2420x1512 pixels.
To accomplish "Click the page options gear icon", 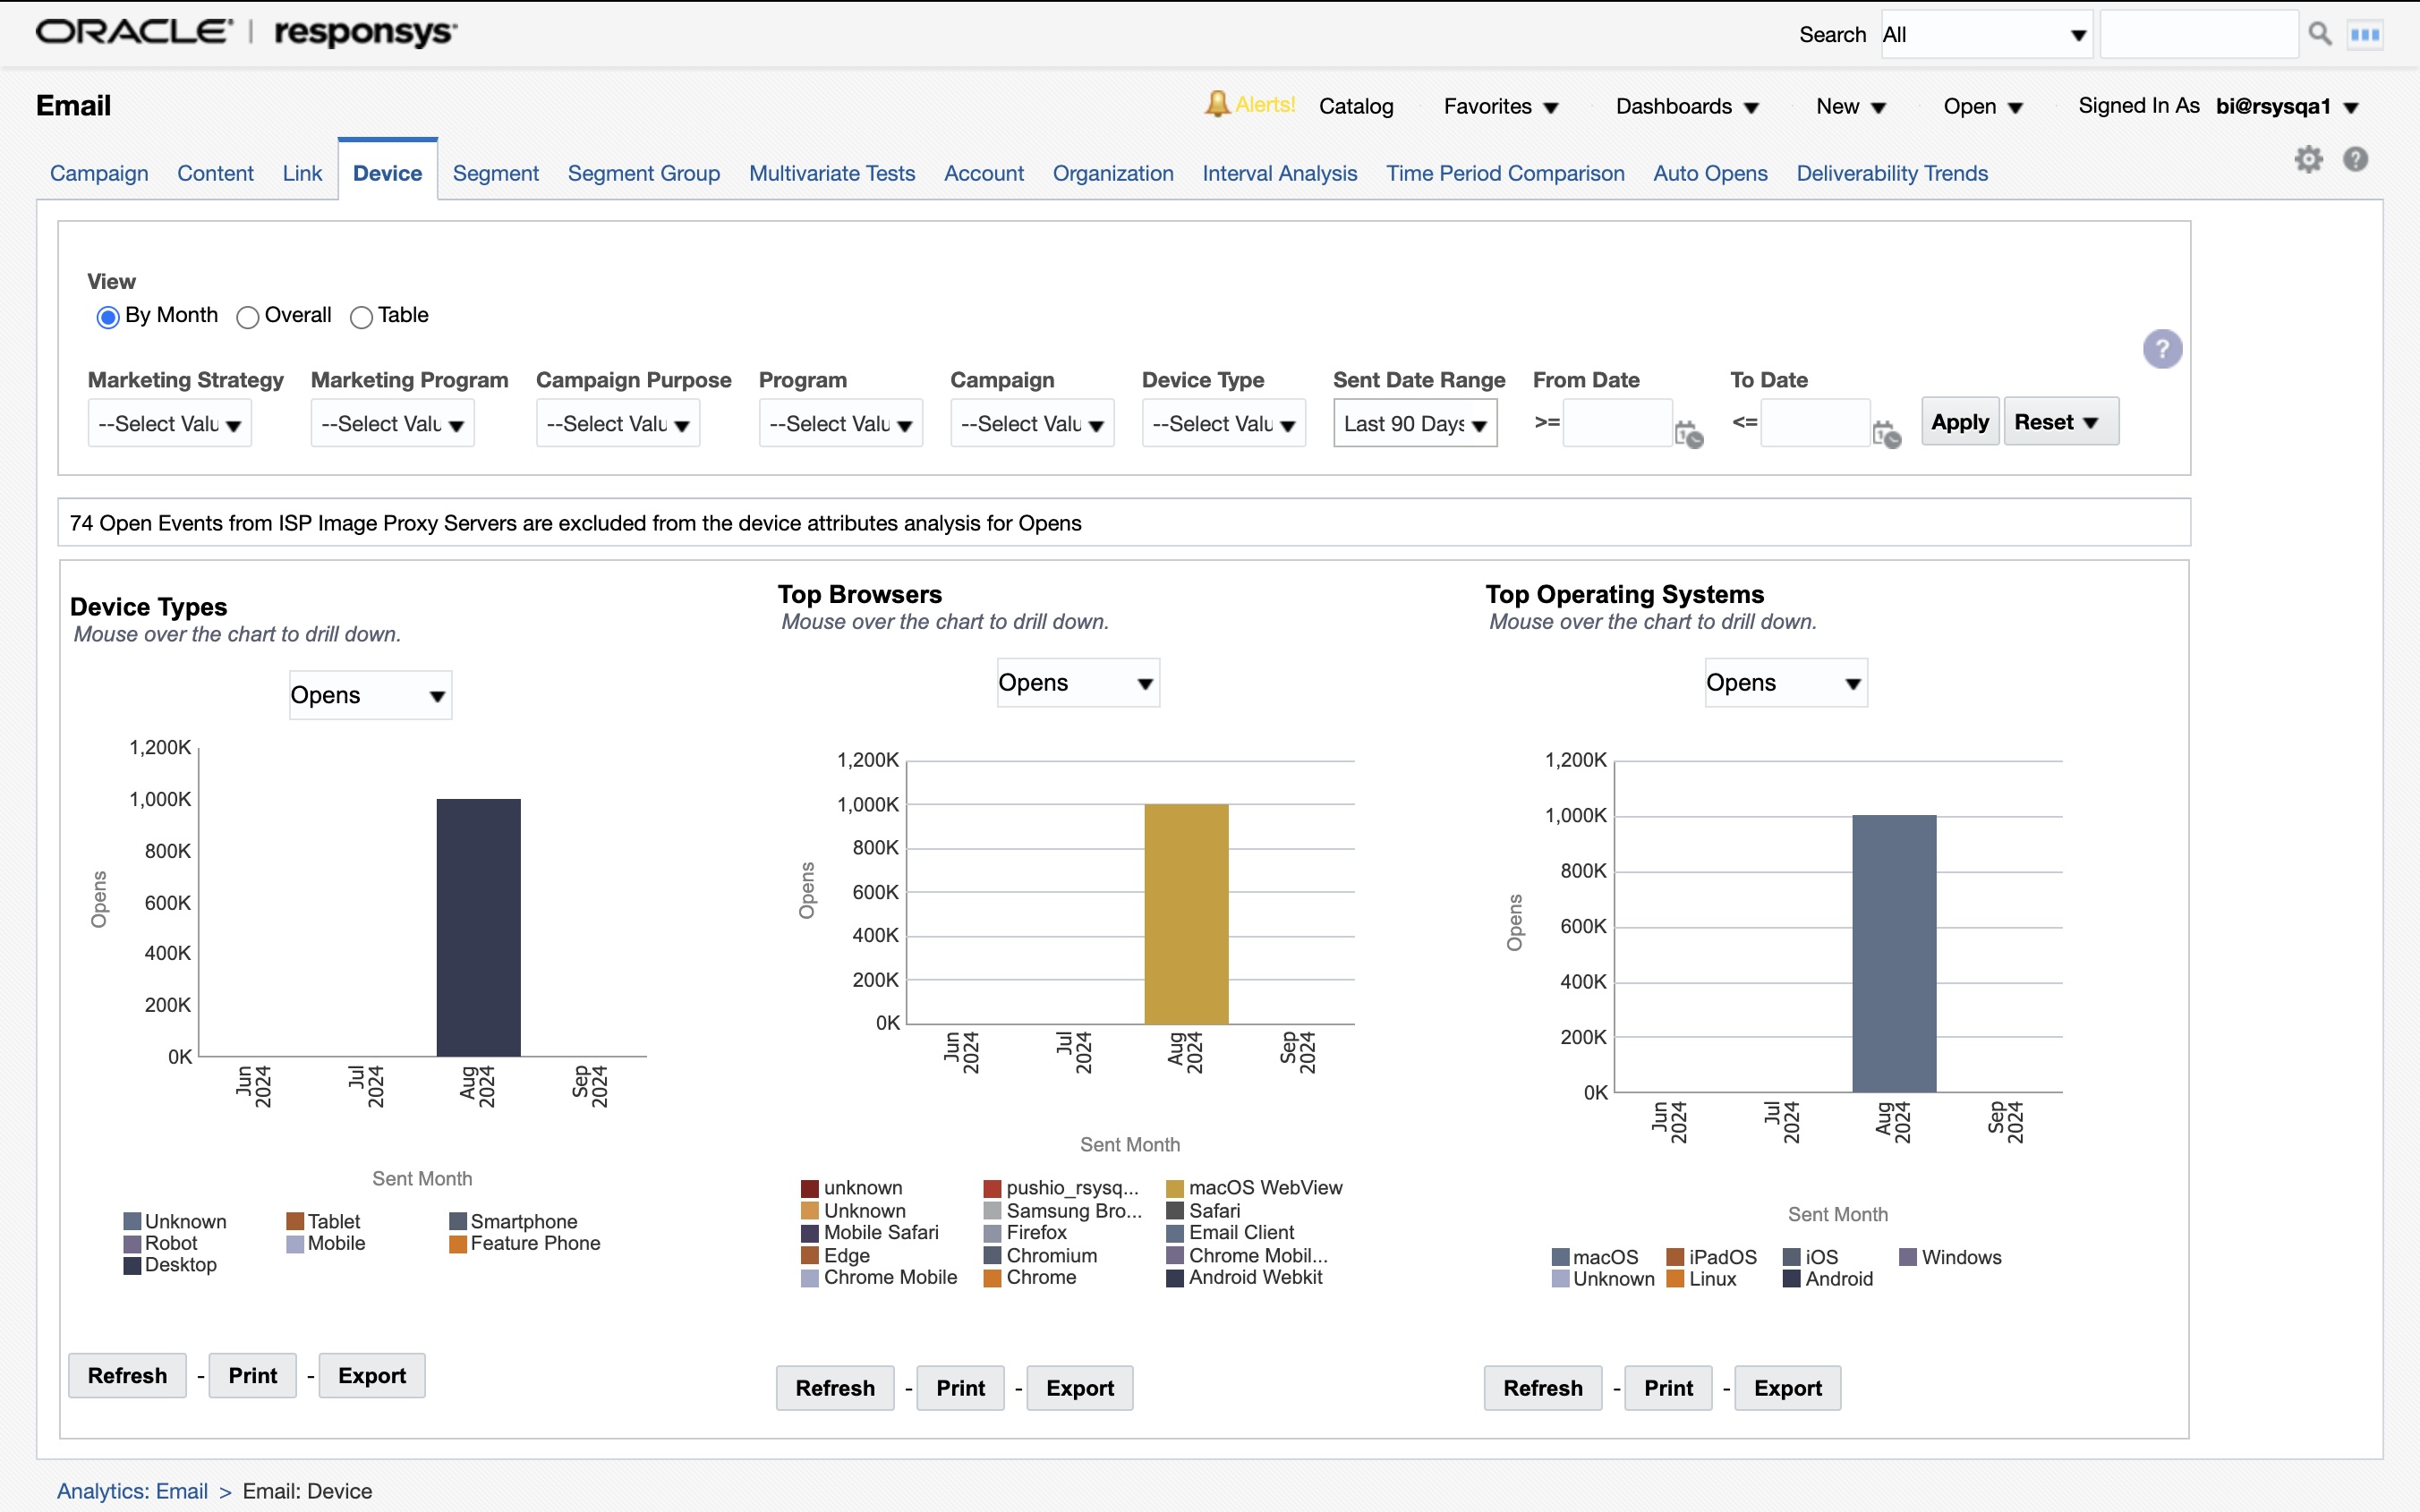I will [2308, 159].
